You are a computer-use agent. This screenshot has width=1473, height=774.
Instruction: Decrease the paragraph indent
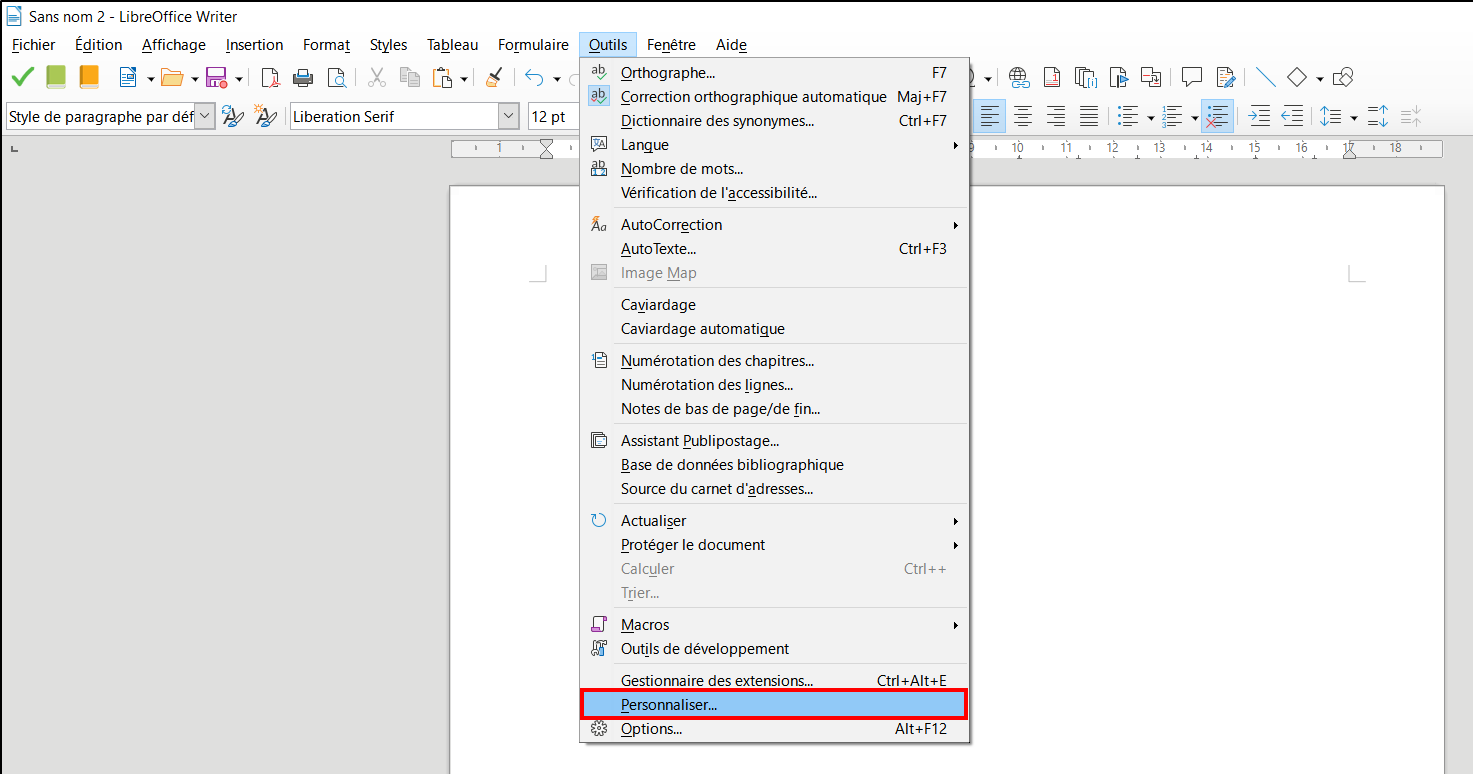(1292, 116)
